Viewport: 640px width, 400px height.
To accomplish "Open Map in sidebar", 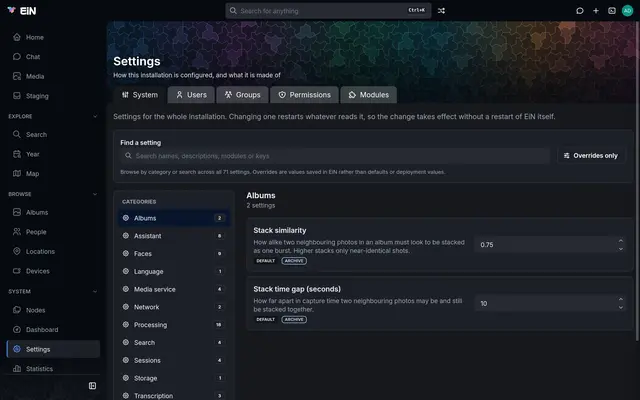I will (x=53, y=173).
